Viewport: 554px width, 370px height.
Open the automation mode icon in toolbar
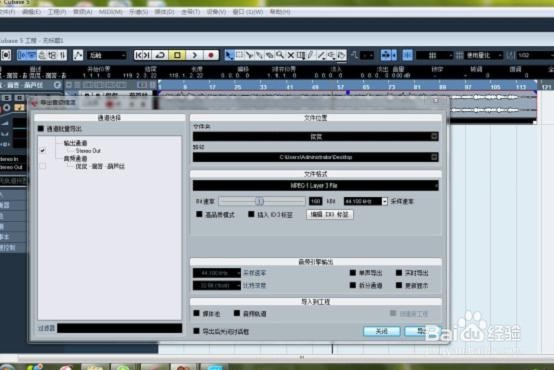coord(78,55)
